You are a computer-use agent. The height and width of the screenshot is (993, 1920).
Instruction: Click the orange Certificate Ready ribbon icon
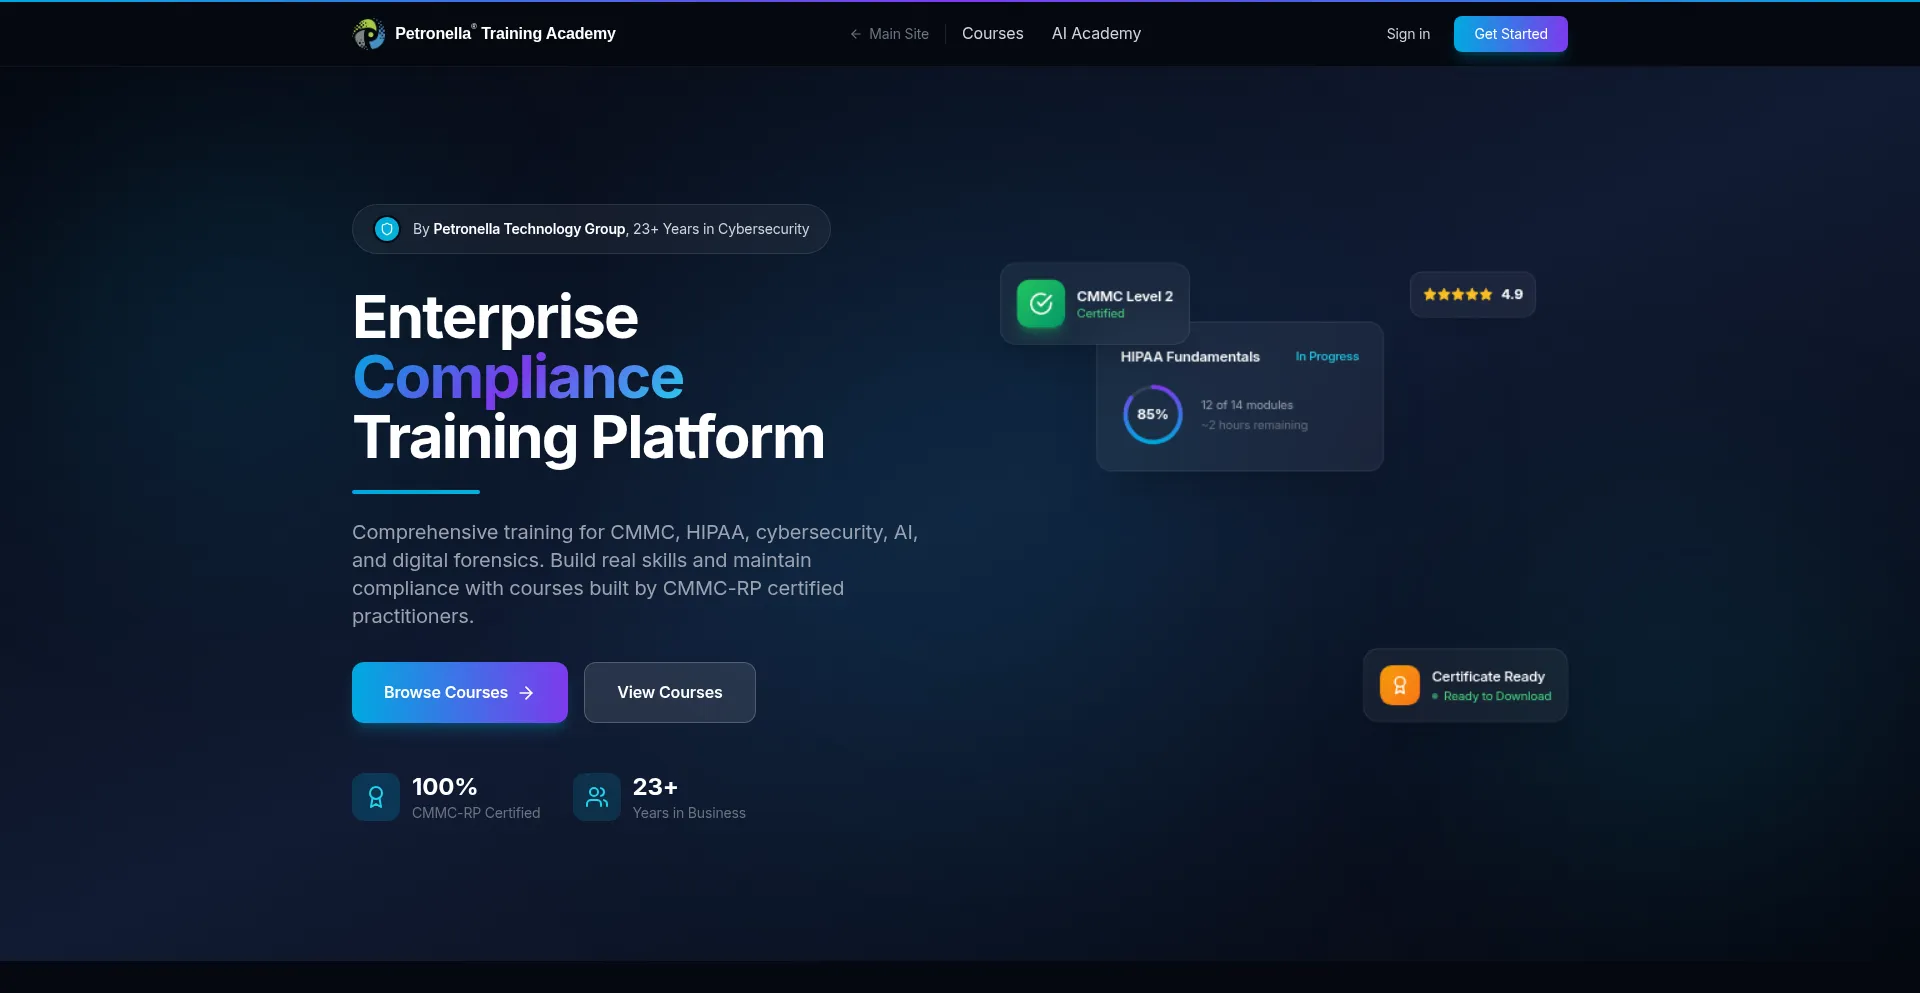point(1400,686)
